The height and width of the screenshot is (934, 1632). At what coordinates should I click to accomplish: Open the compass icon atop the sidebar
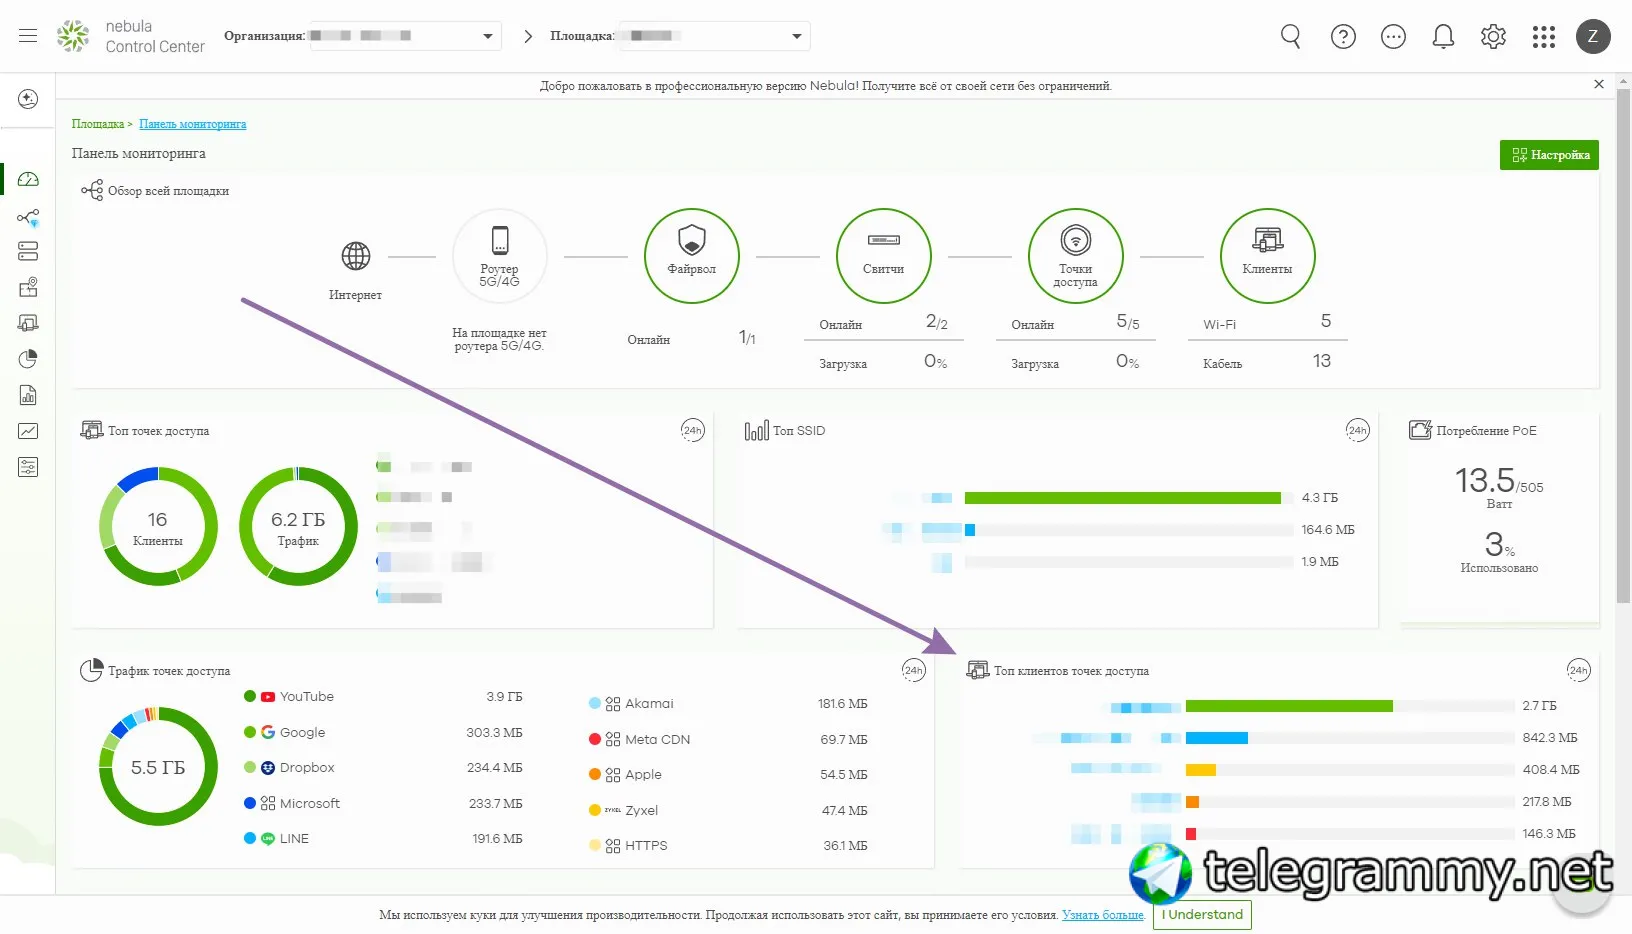coord(28,99)
